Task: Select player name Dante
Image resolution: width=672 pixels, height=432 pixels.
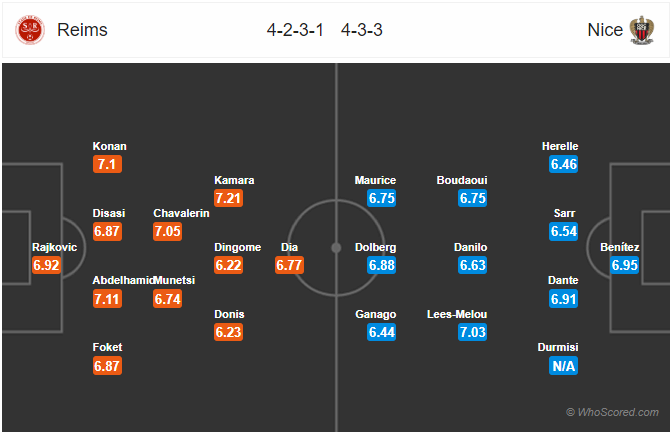Action: click(x=563, y=280)
